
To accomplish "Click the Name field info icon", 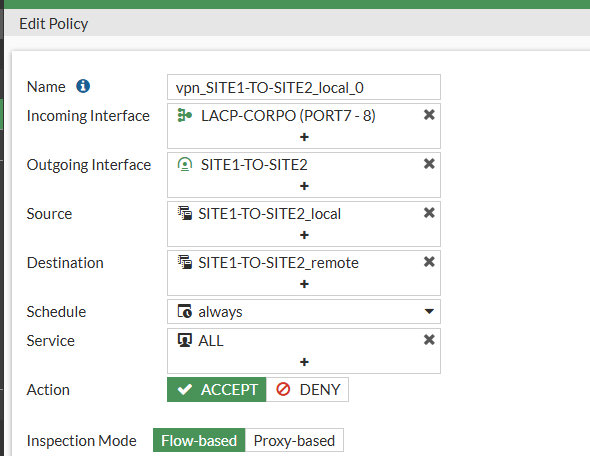I will click(x=83, y=86).
